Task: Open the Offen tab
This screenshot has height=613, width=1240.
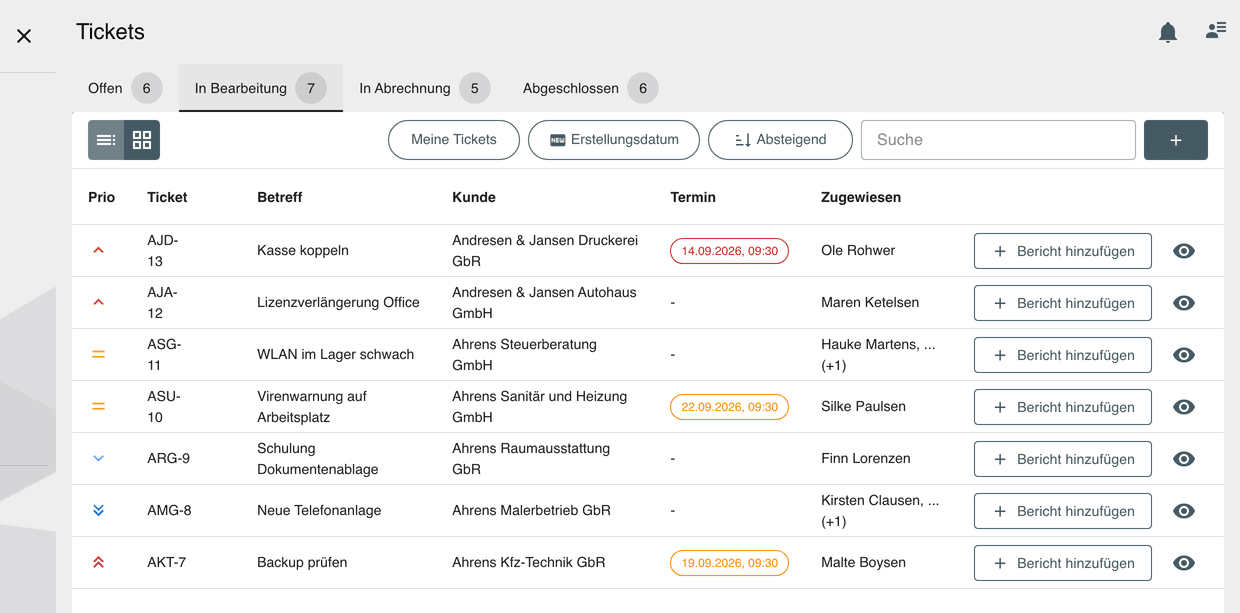Action: 125,88
